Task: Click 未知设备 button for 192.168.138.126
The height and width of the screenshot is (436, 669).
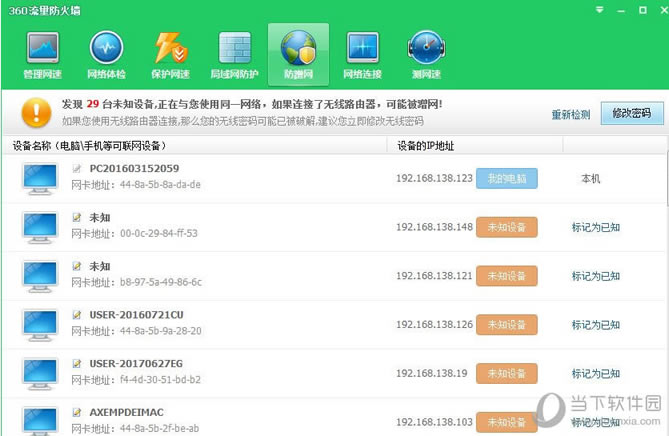Action: (506, 325)
